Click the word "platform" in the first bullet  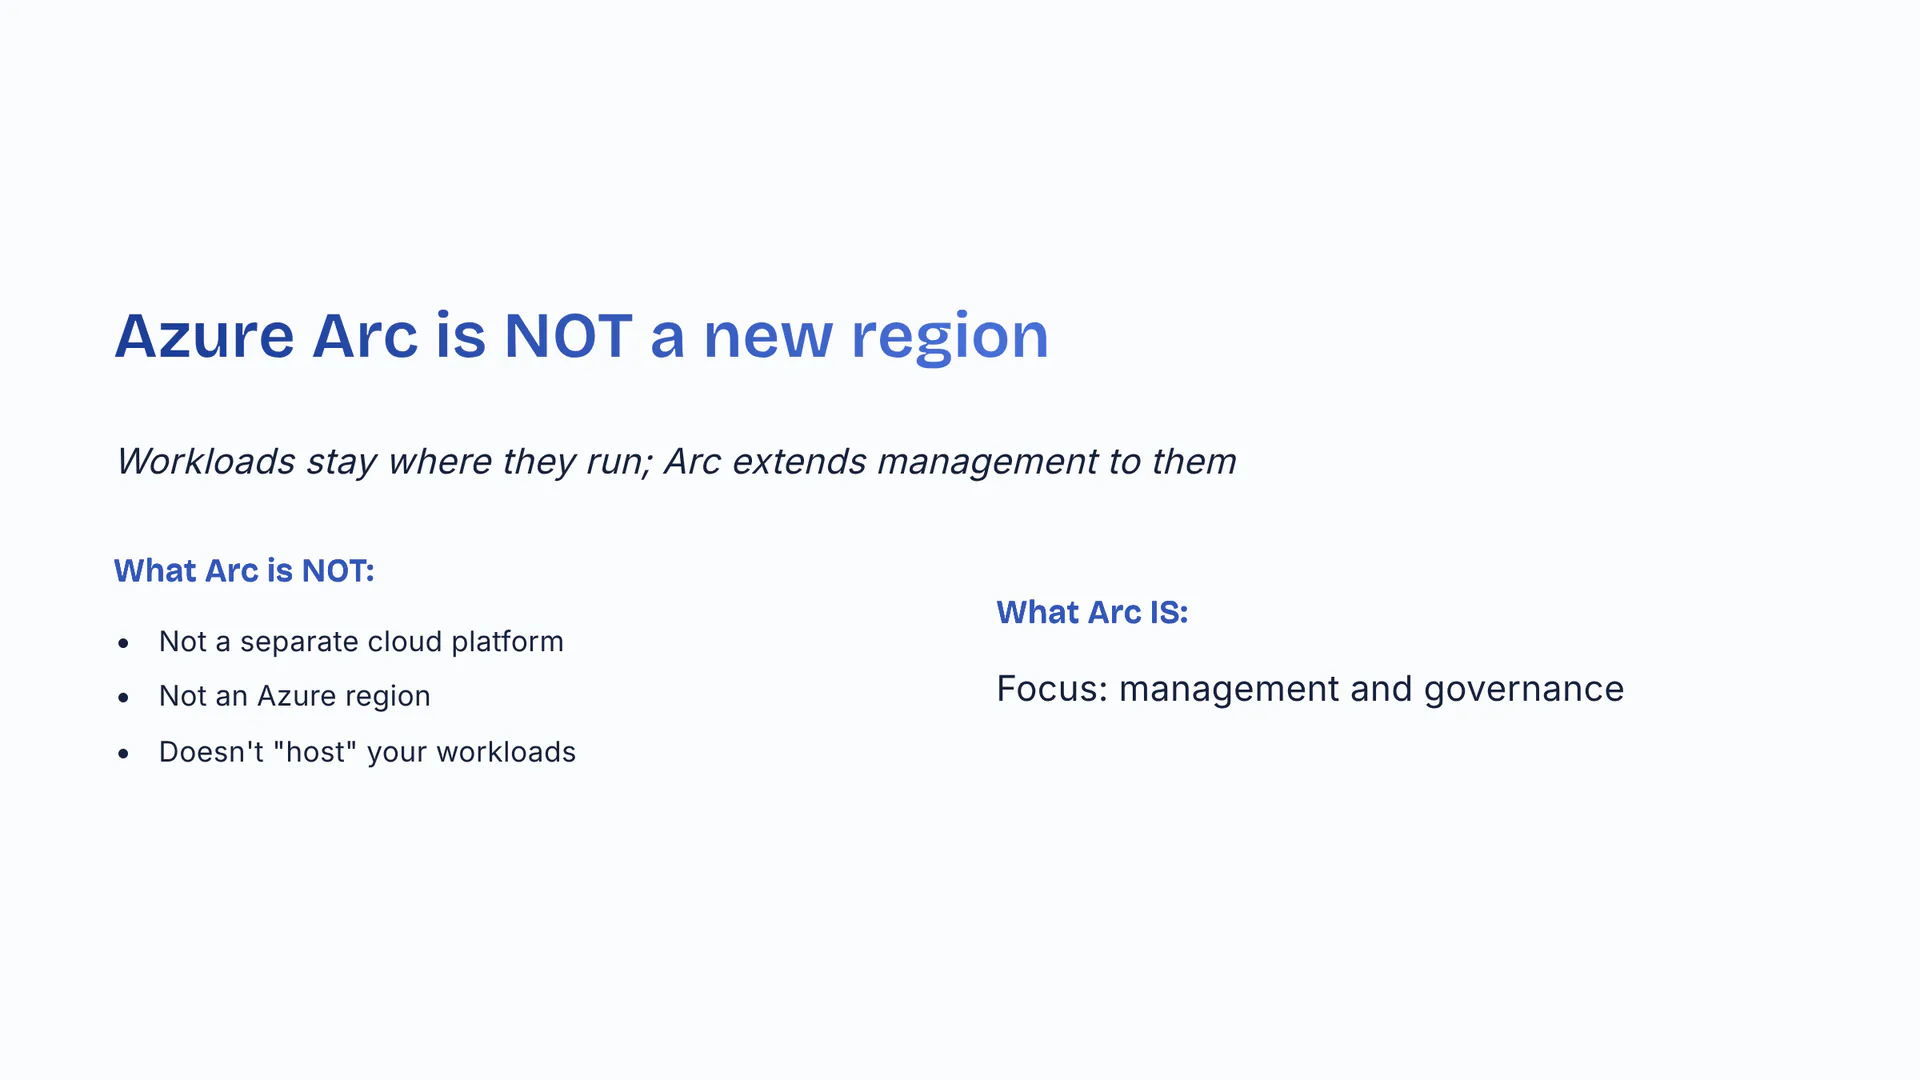[x=507, y=642]
